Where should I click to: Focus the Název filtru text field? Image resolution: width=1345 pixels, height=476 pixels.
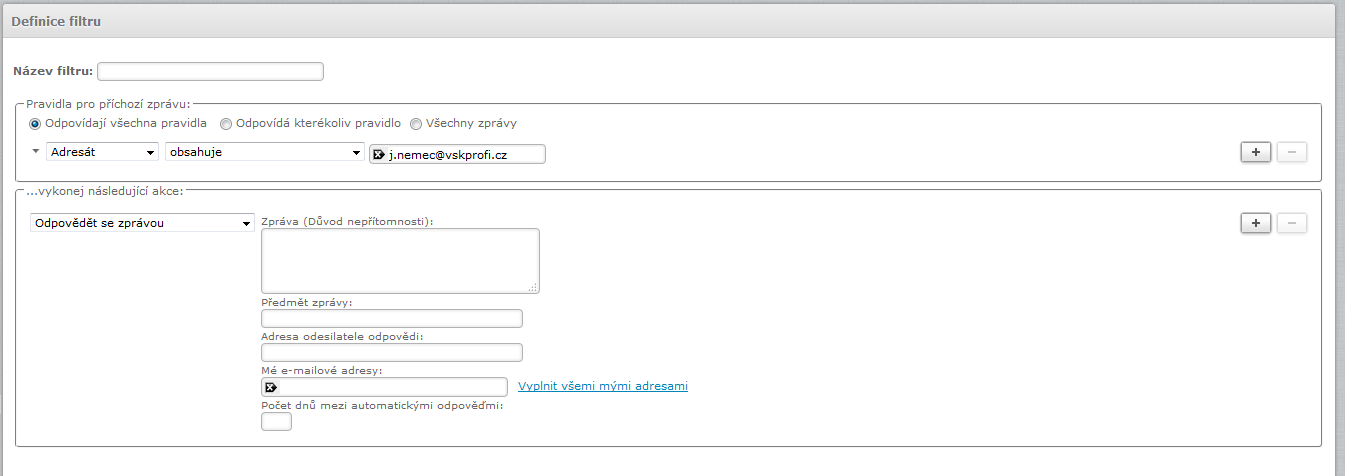pyautogui.click(x=210, y=71)
